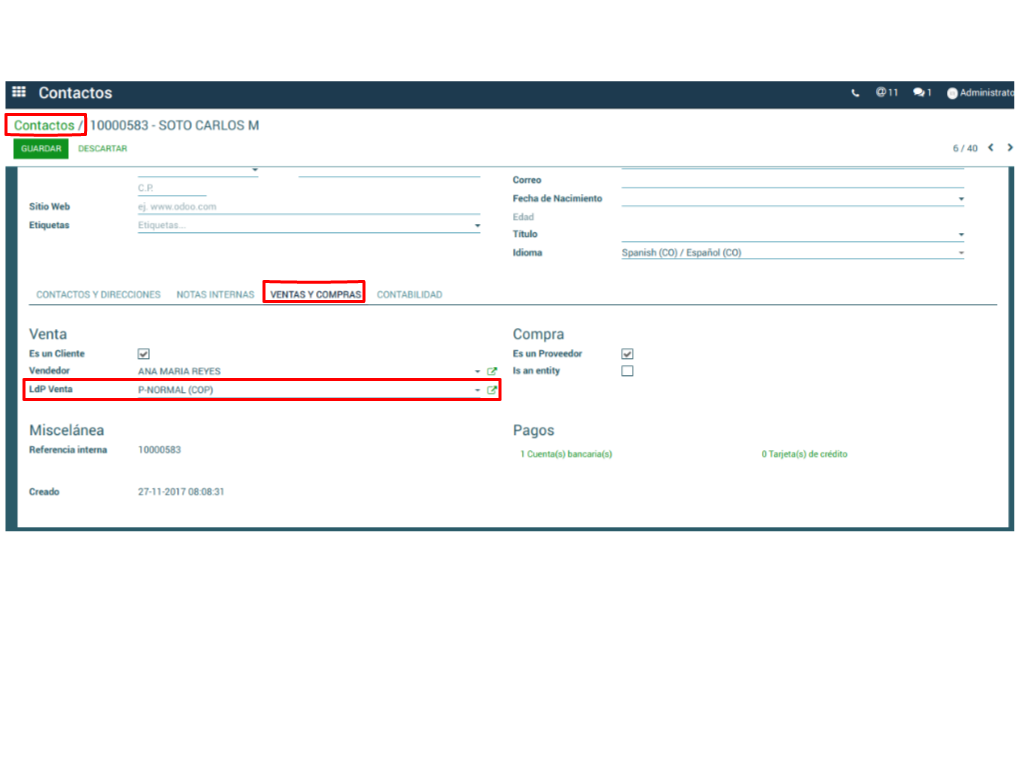Enable the Is an entity checkbox
This screenshot has height=767, width=1023.
click(627, 371)
